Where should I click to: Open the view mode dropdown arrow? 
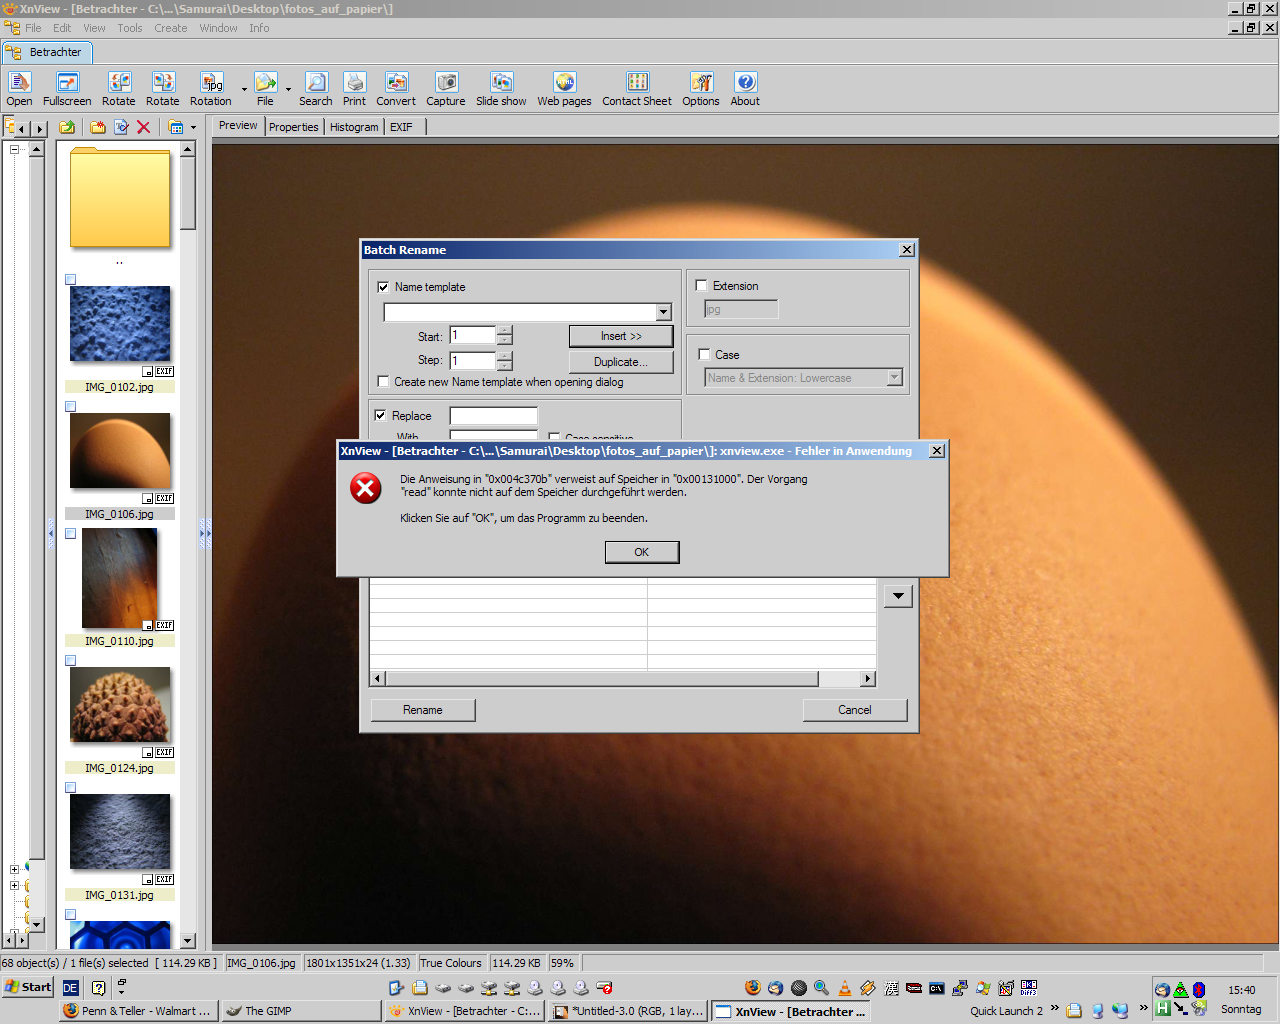[x=193, y=128]
